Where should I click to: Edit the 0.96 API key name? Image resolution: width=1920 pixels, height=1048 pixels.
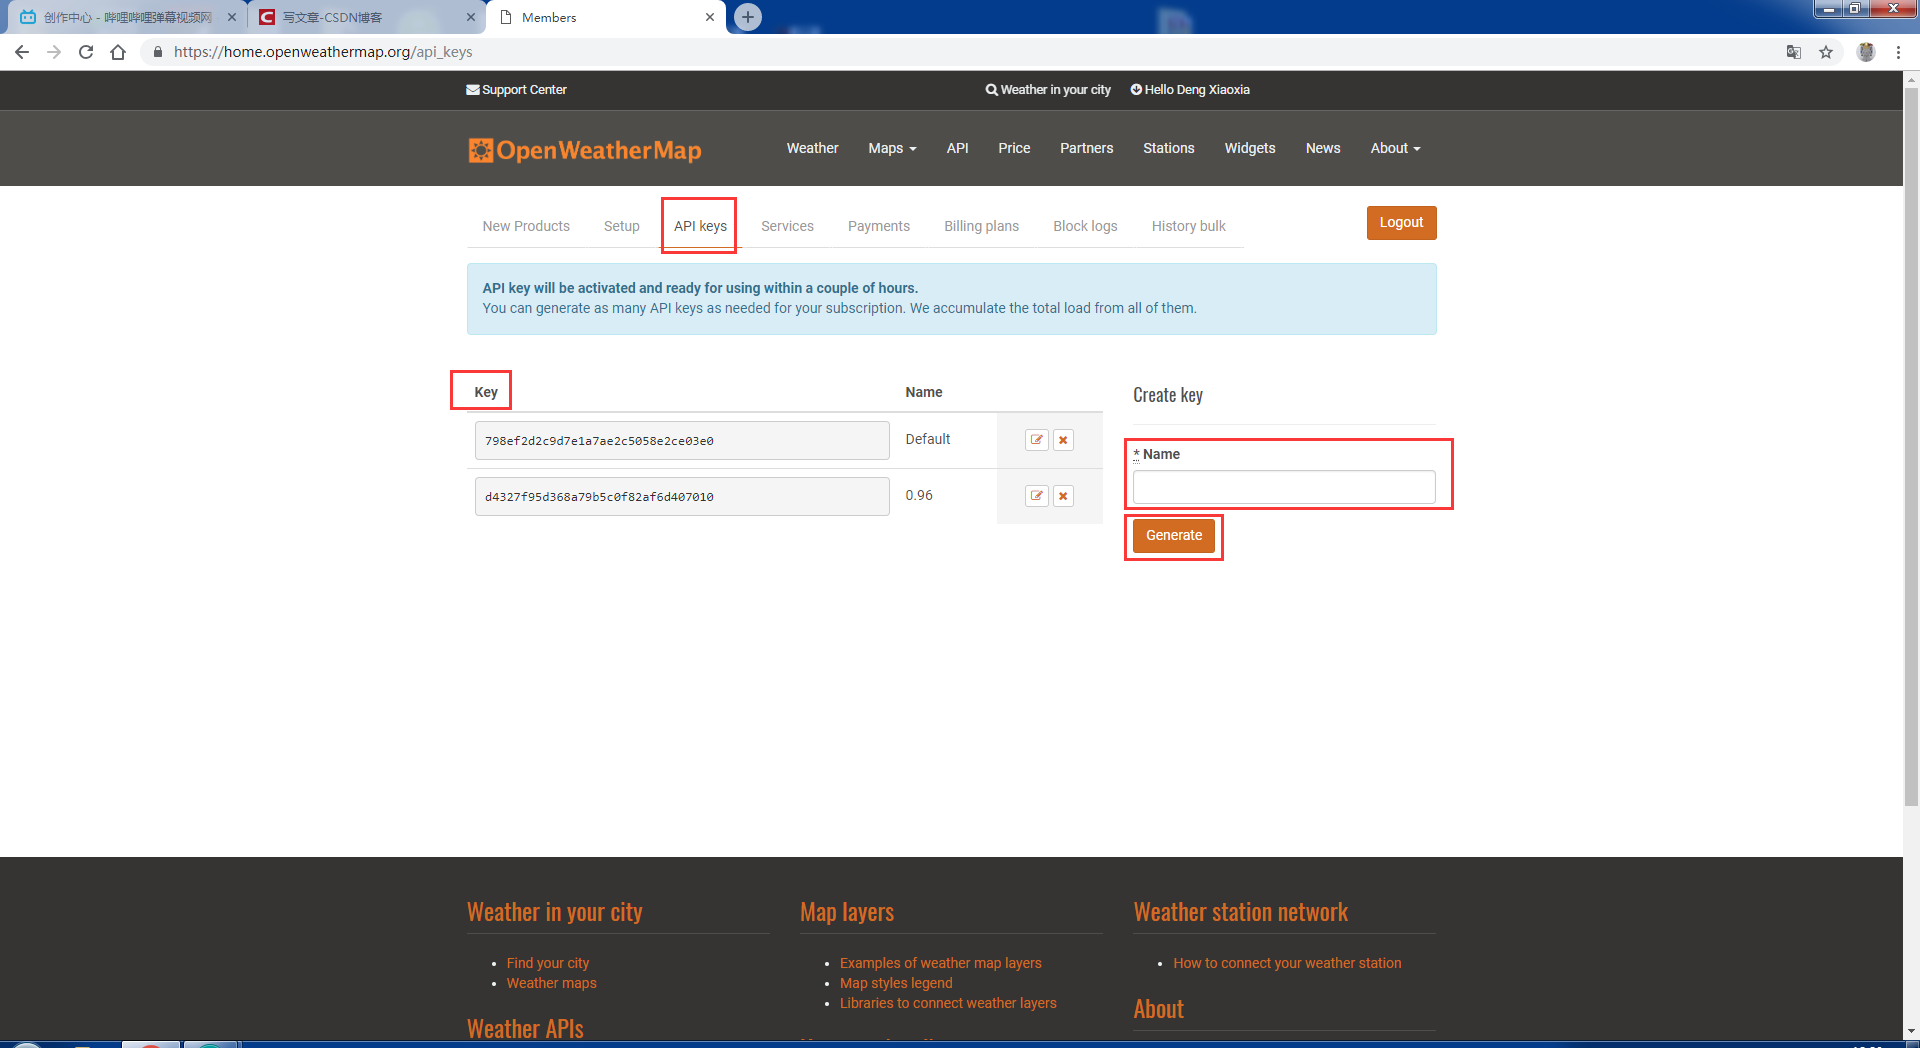1037,496
